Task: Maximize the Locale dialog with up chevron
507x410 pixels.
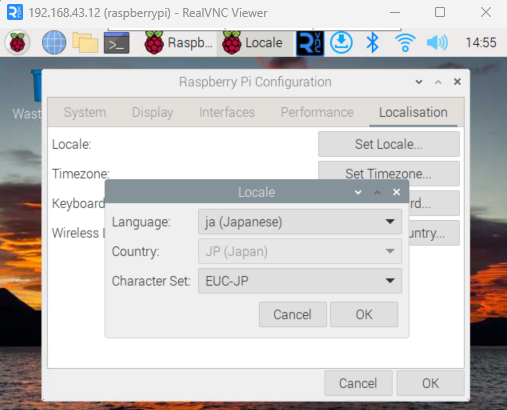Action: click(377, 192)
